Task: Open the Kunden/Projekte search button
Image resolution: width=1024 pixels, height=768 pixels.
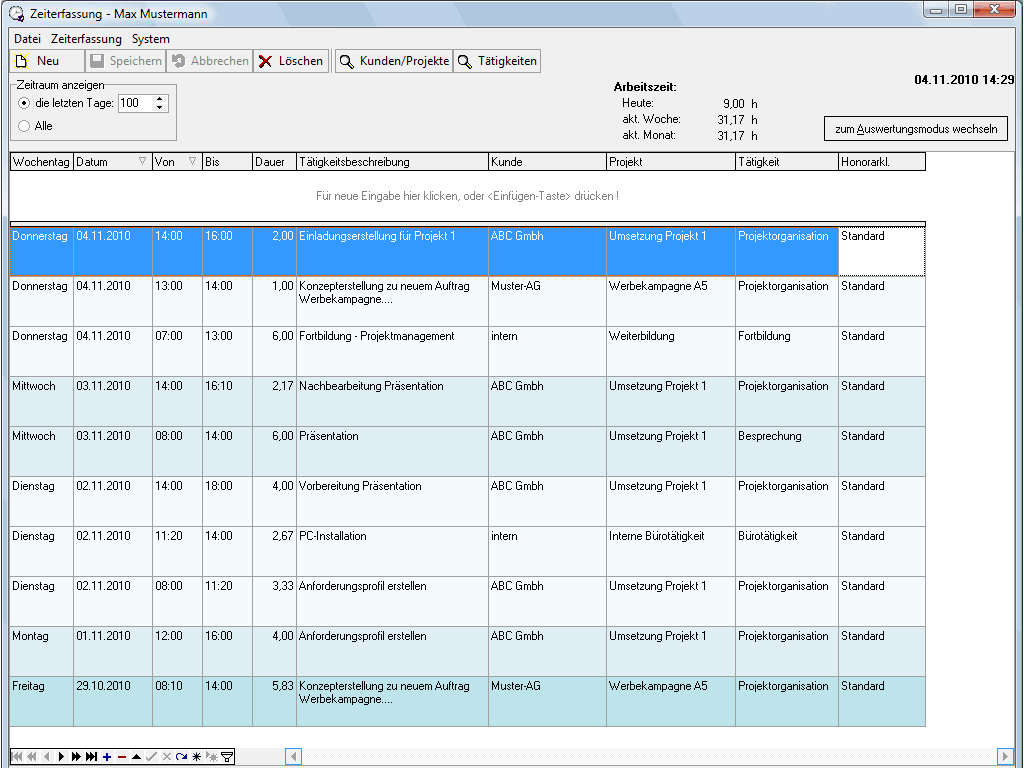Action: tap(394, 61)
